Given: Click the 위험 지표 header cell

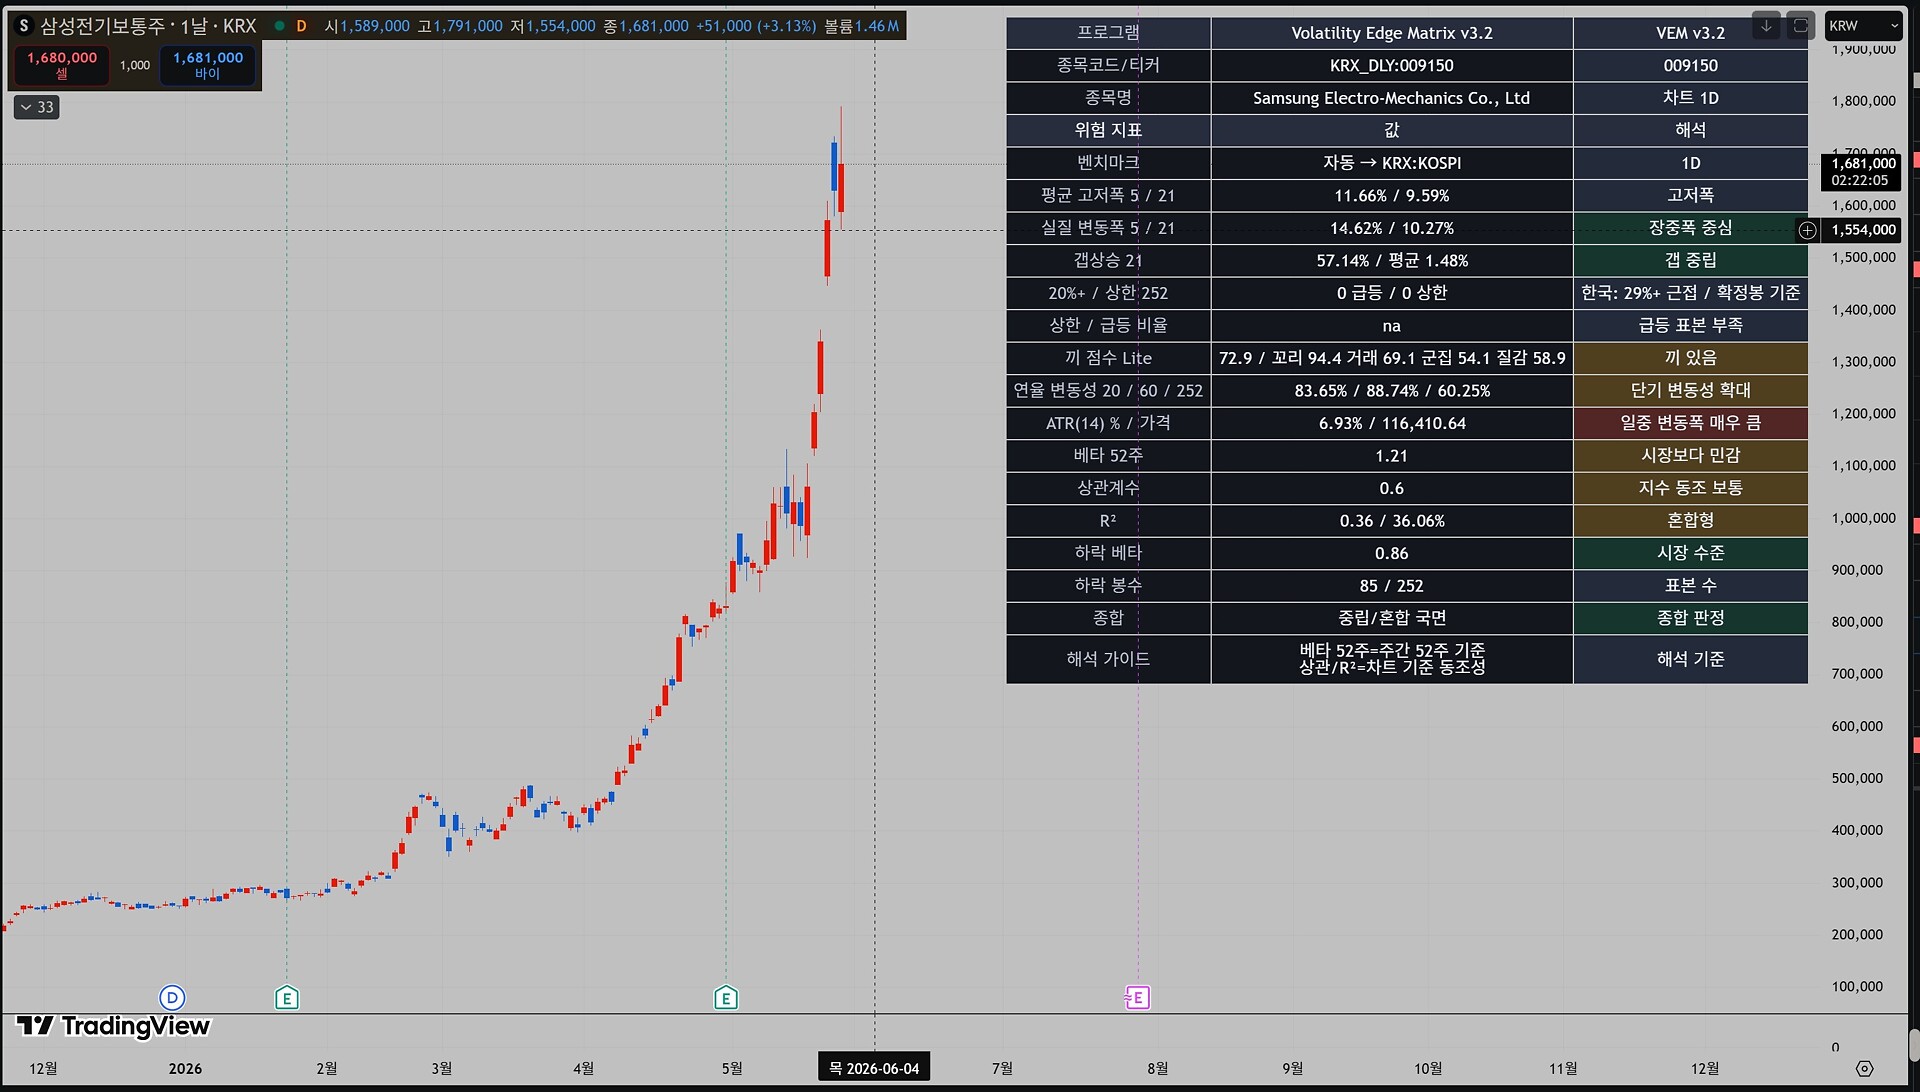Looking at the screenshot, I should click(1108, 130).
